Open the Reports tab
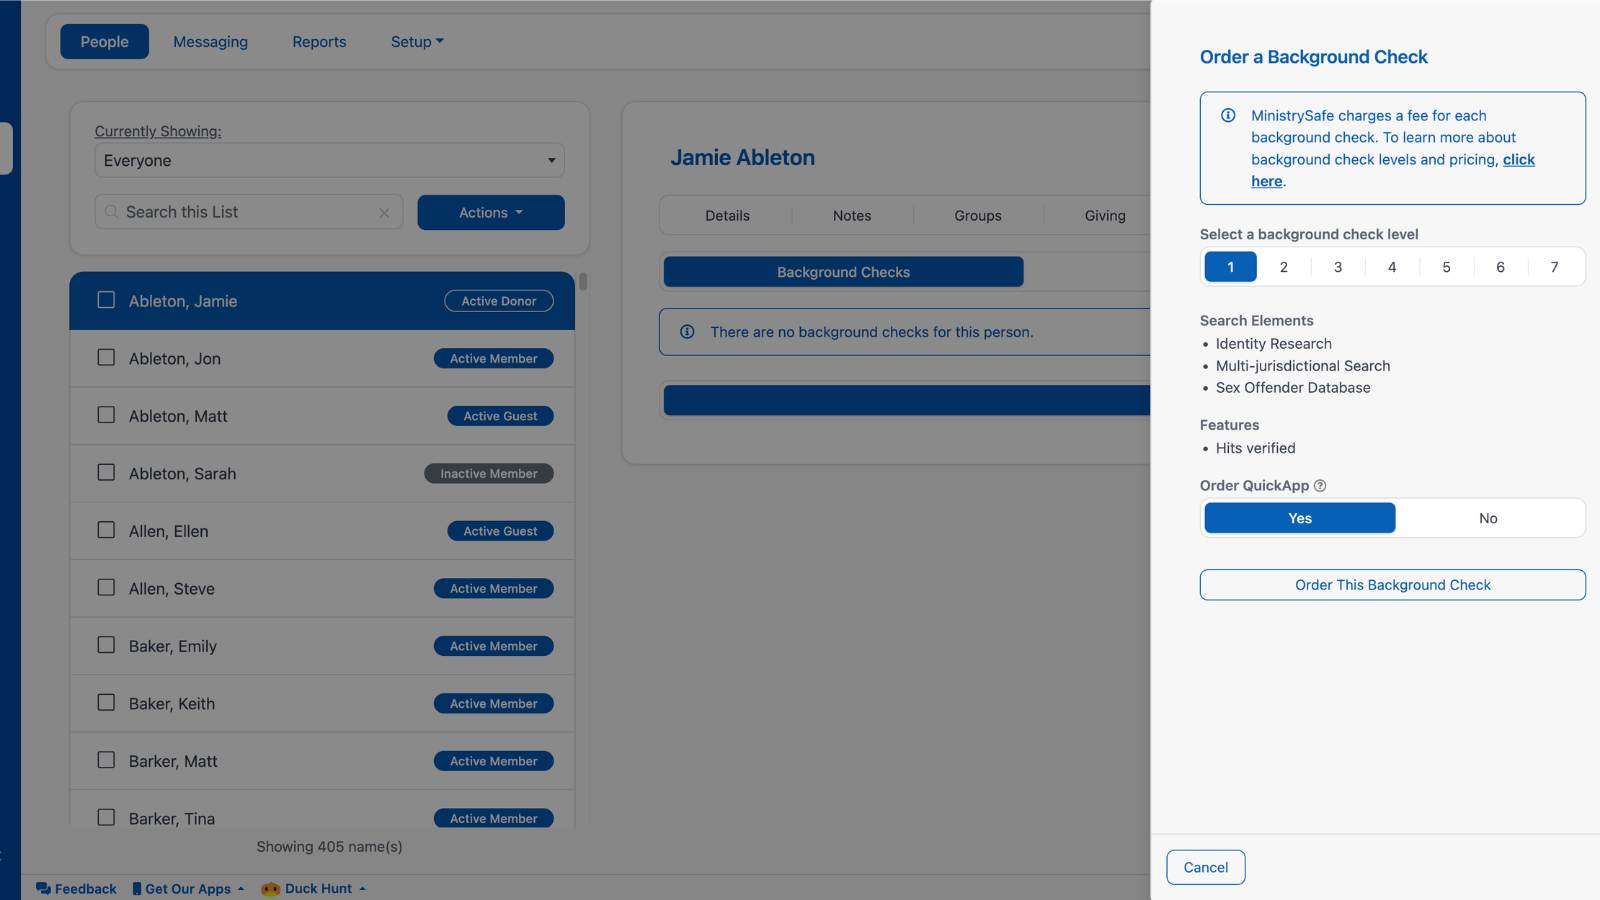This screenshot has height=900, width=1600. tap(319, 42)
